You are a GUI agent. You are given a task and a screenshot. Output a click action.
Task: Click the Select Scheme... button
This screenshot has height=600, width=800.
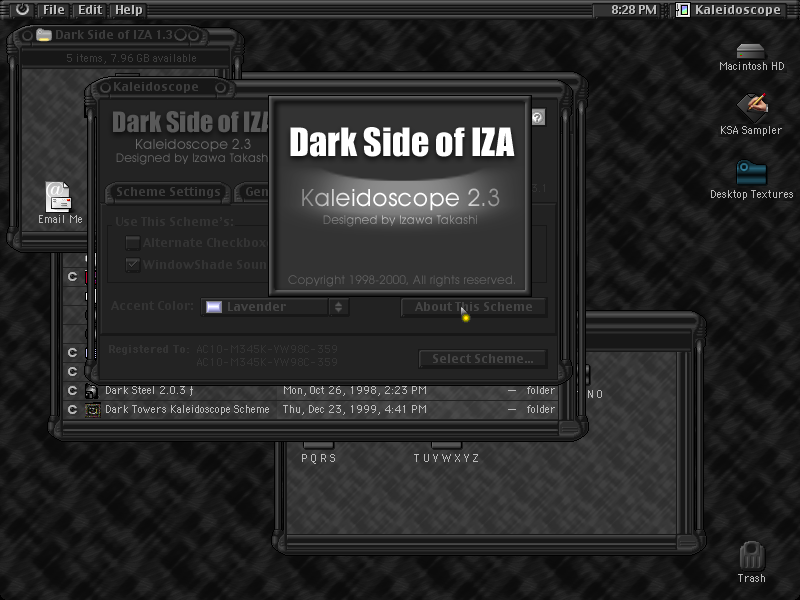pos(483,359)
